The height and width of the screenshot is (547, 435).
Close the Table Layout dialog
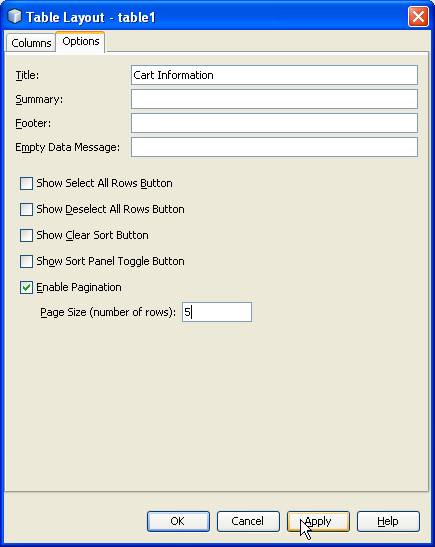(x=418, y=16)
